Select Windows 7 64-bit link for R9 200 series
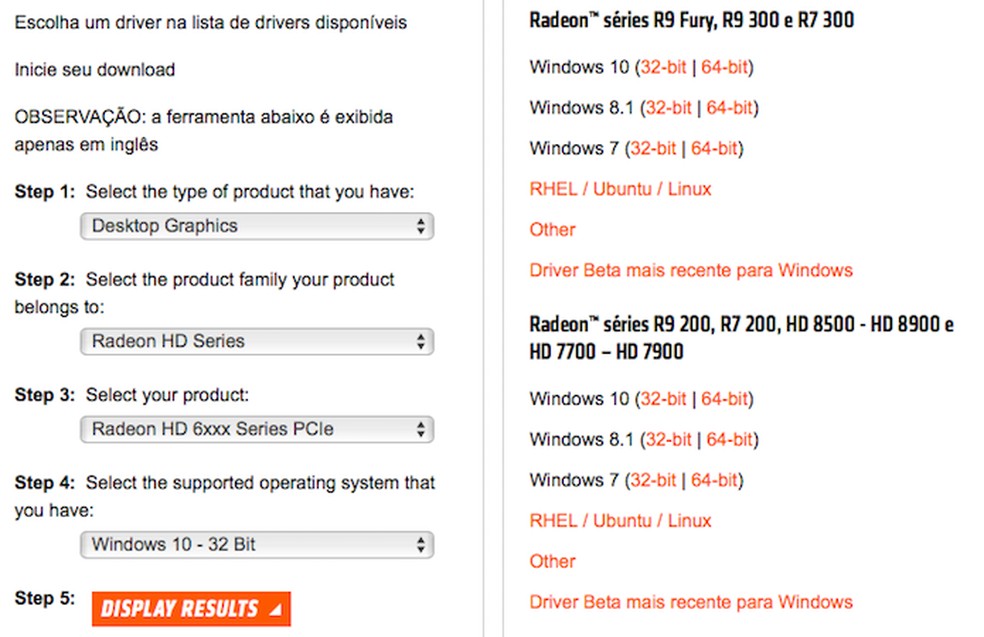Image resolution: width=984 pixels, height=637 pixels. (x=715, y=480)
